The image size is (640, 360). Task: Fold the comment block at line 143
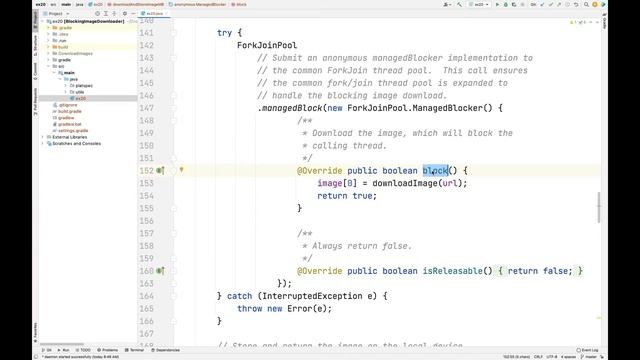click(x=173, y=58)
